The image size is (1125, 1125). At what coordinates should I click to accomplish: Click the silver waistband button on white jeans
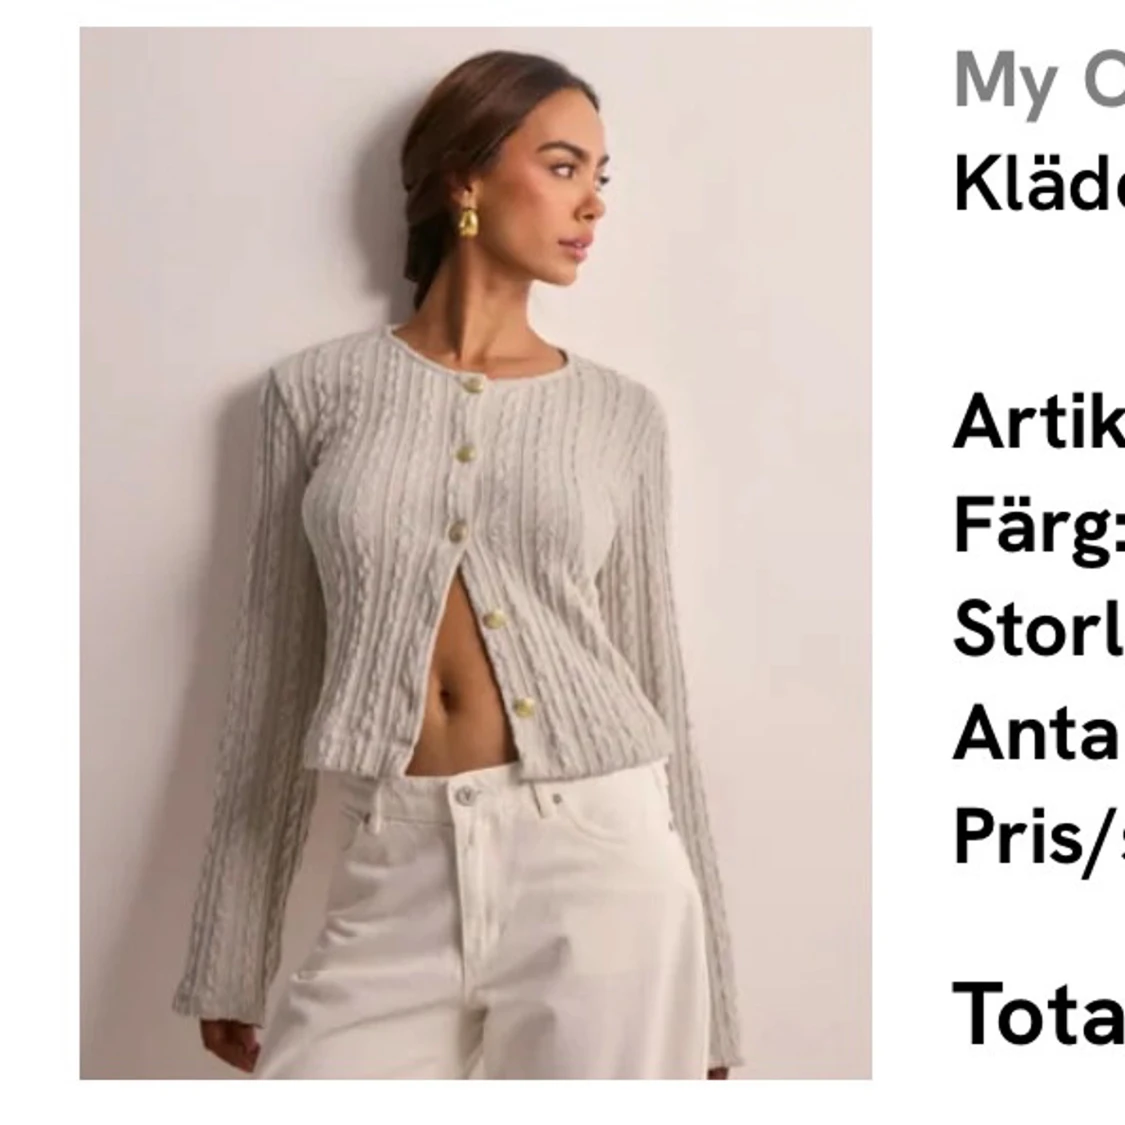coord(465,795)
